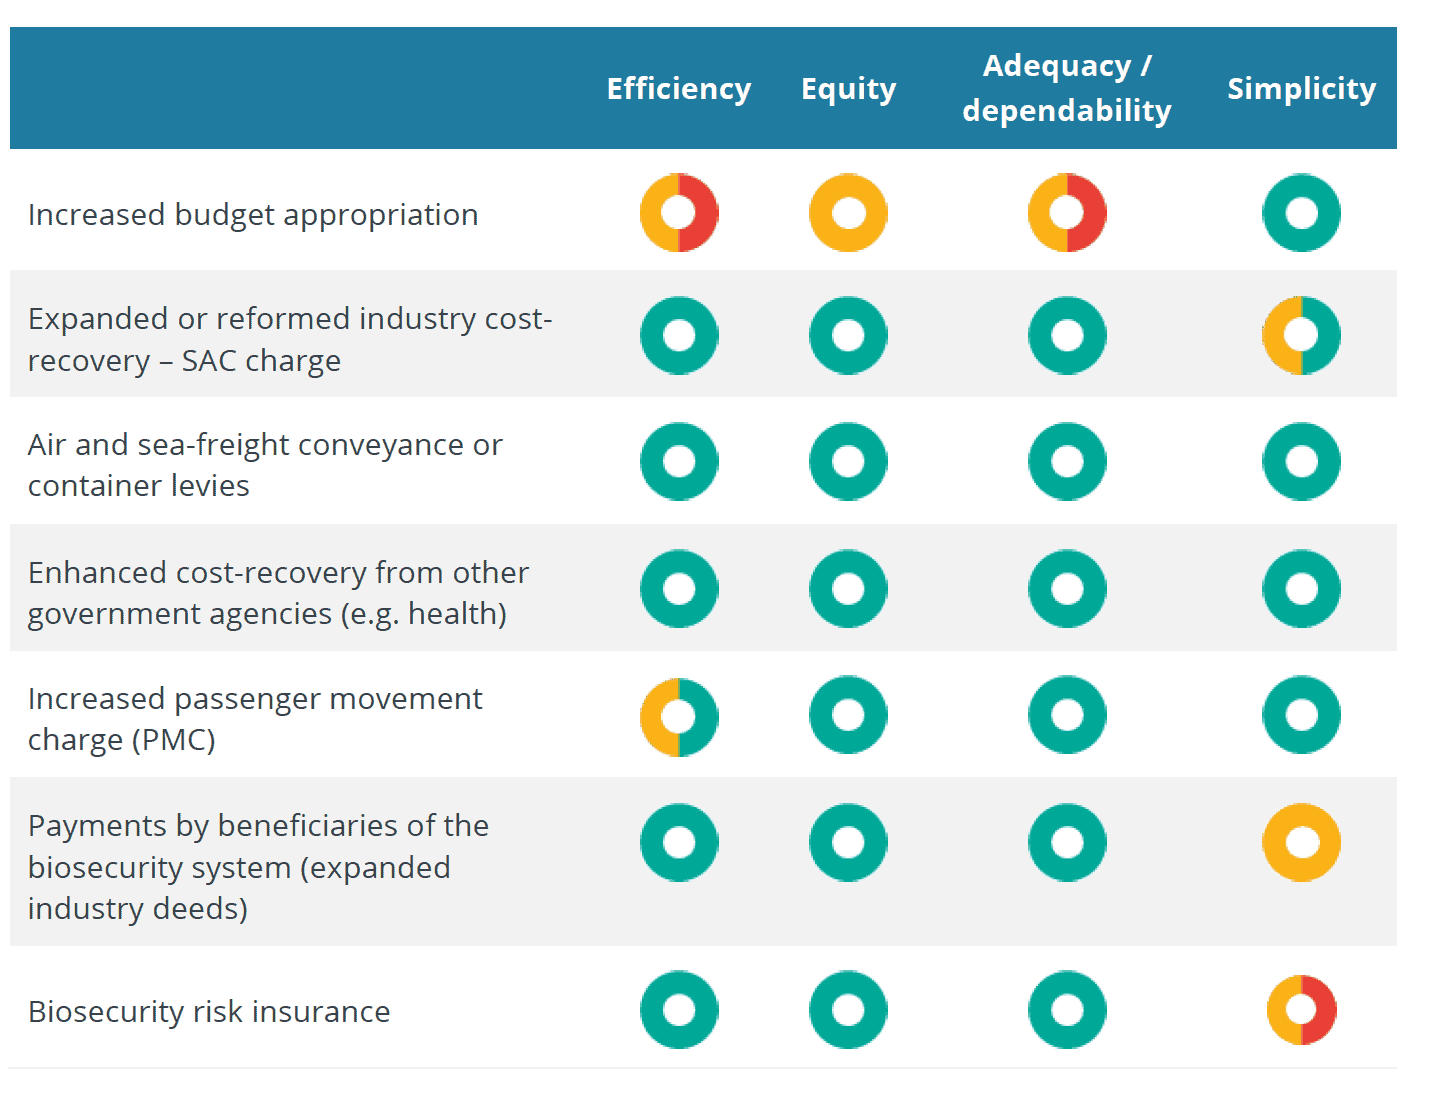Select the Increased budget appropriation row label
This screenshot has width=1444, height=1093.
pos(253,215)
